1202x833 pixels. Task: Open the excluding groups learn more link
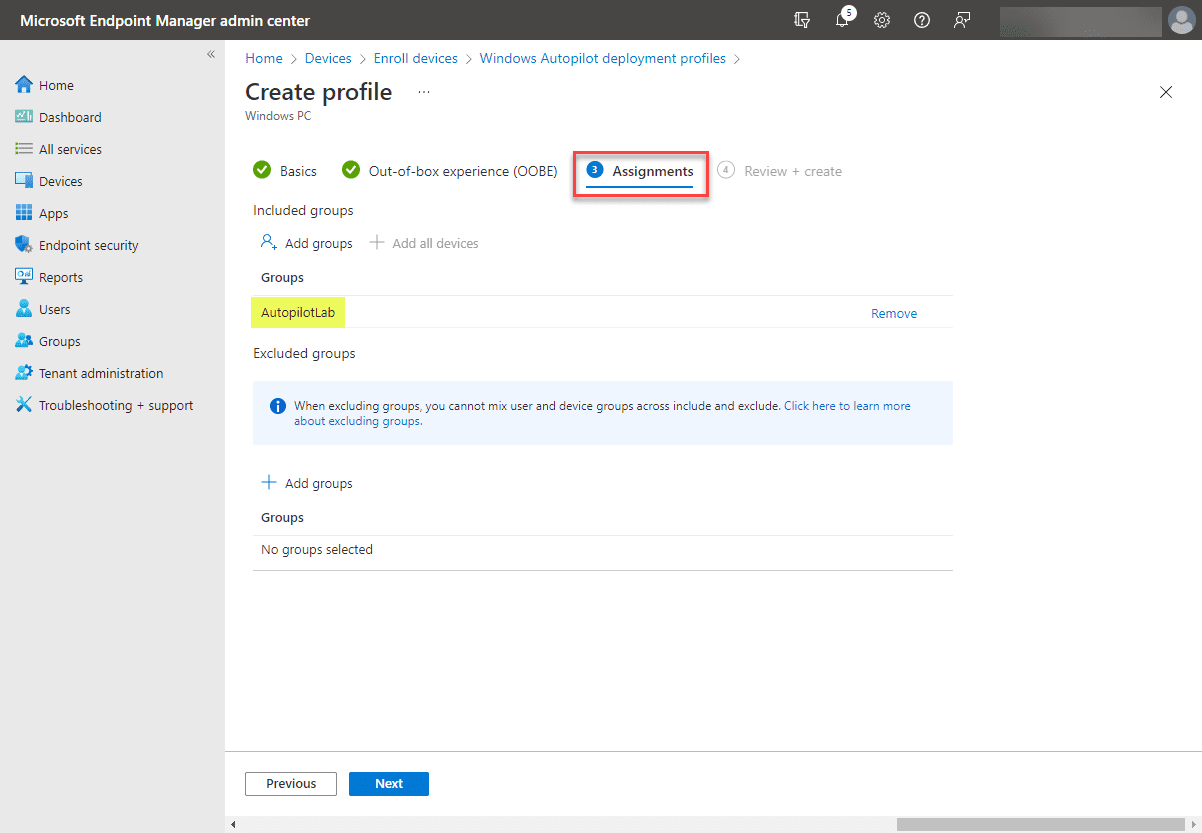tap(849, 405)
